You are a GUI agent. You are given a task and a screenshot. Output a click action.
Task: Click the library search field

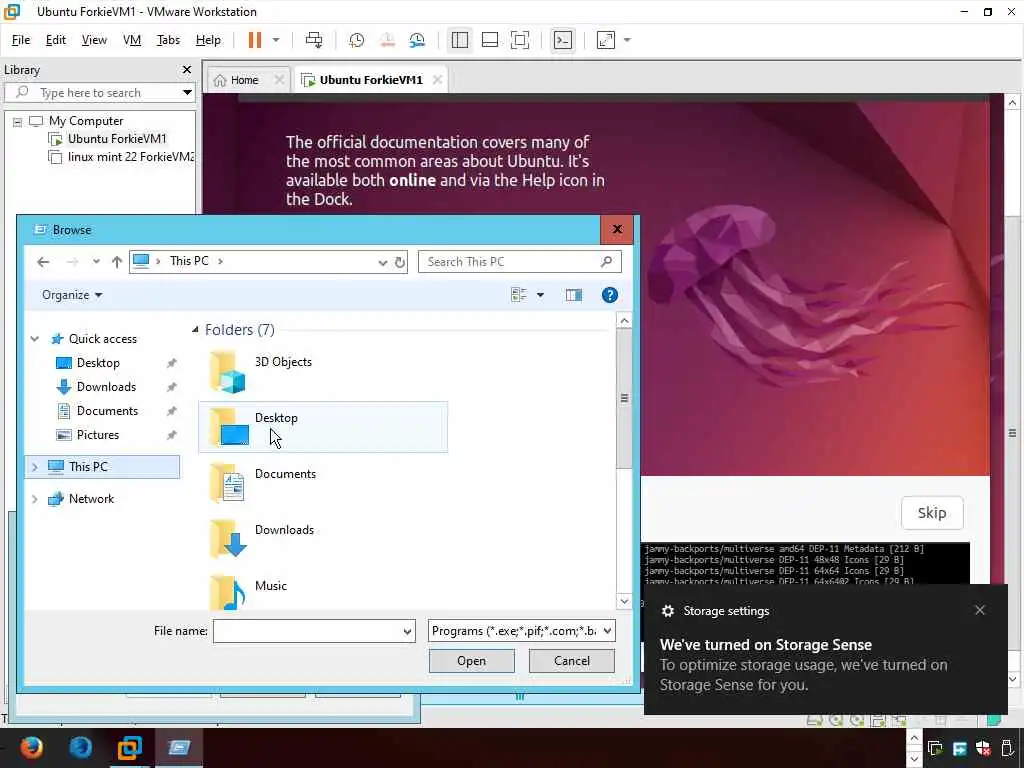click(98, 93)
